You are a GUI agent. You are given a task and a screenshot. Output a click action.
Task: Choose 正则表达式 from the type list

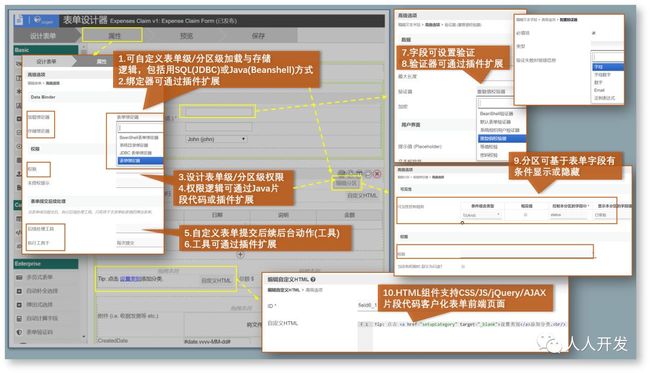click(x=604, y=98)
